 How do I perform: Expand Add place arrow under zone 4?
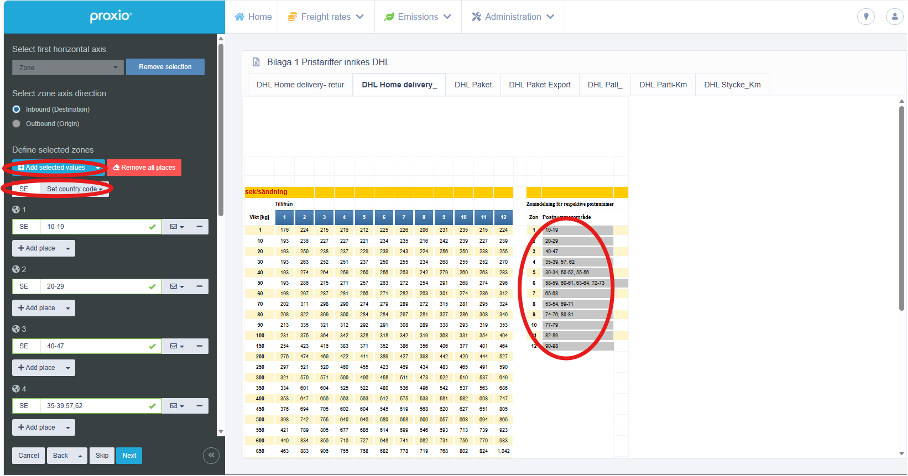(68, 427)
